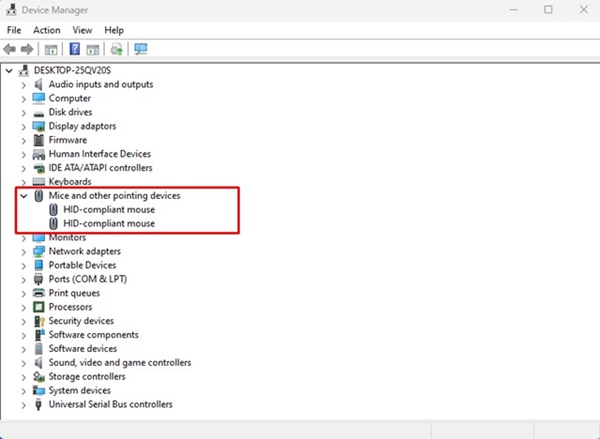Viewport: 600px width, 439px height.
Task: Click USB icon beside Universal Serial Bus controllers
Action: [x=38, y=404]
